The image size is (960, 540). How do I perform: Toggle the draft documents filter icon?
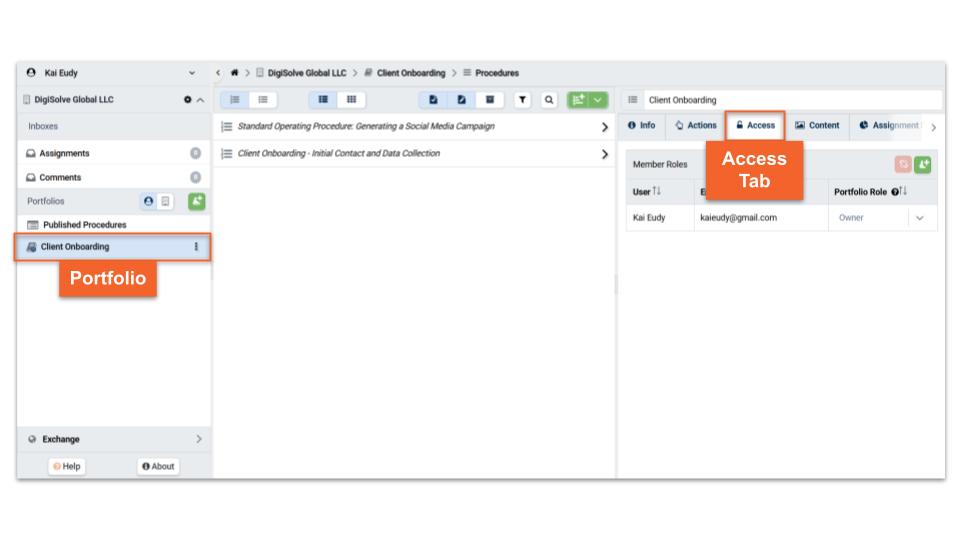(462, 100)
